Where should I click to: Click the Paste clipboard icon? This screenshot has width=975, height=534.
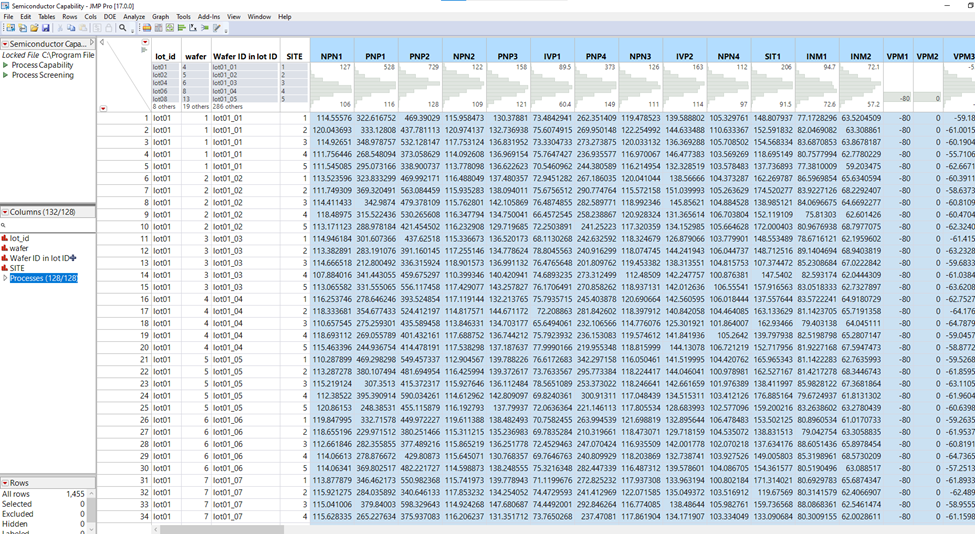[83, 28]
